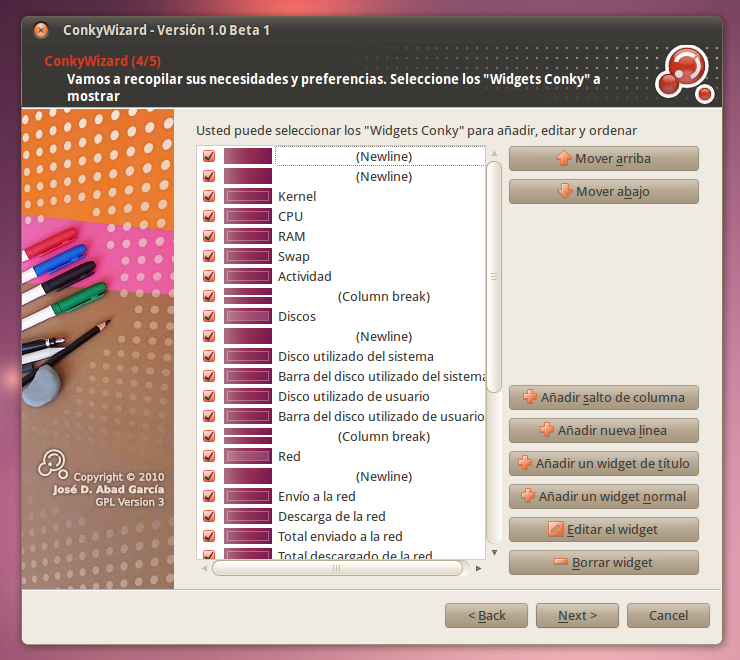Image resolution: width=740 pixels, height=660 pixels.
Task: Cancel the ConkyWizard dialog
Action: click(668, 615)
